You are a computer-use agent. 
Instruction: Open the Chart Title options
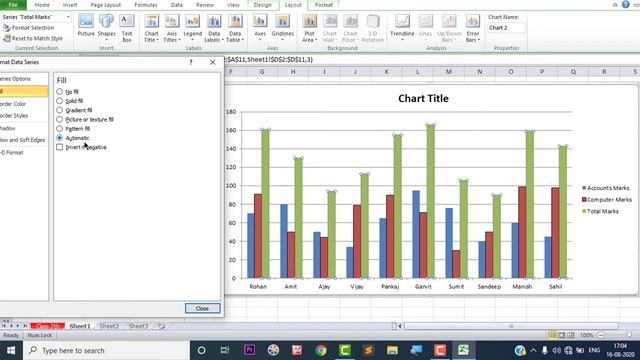pos(151,28)
